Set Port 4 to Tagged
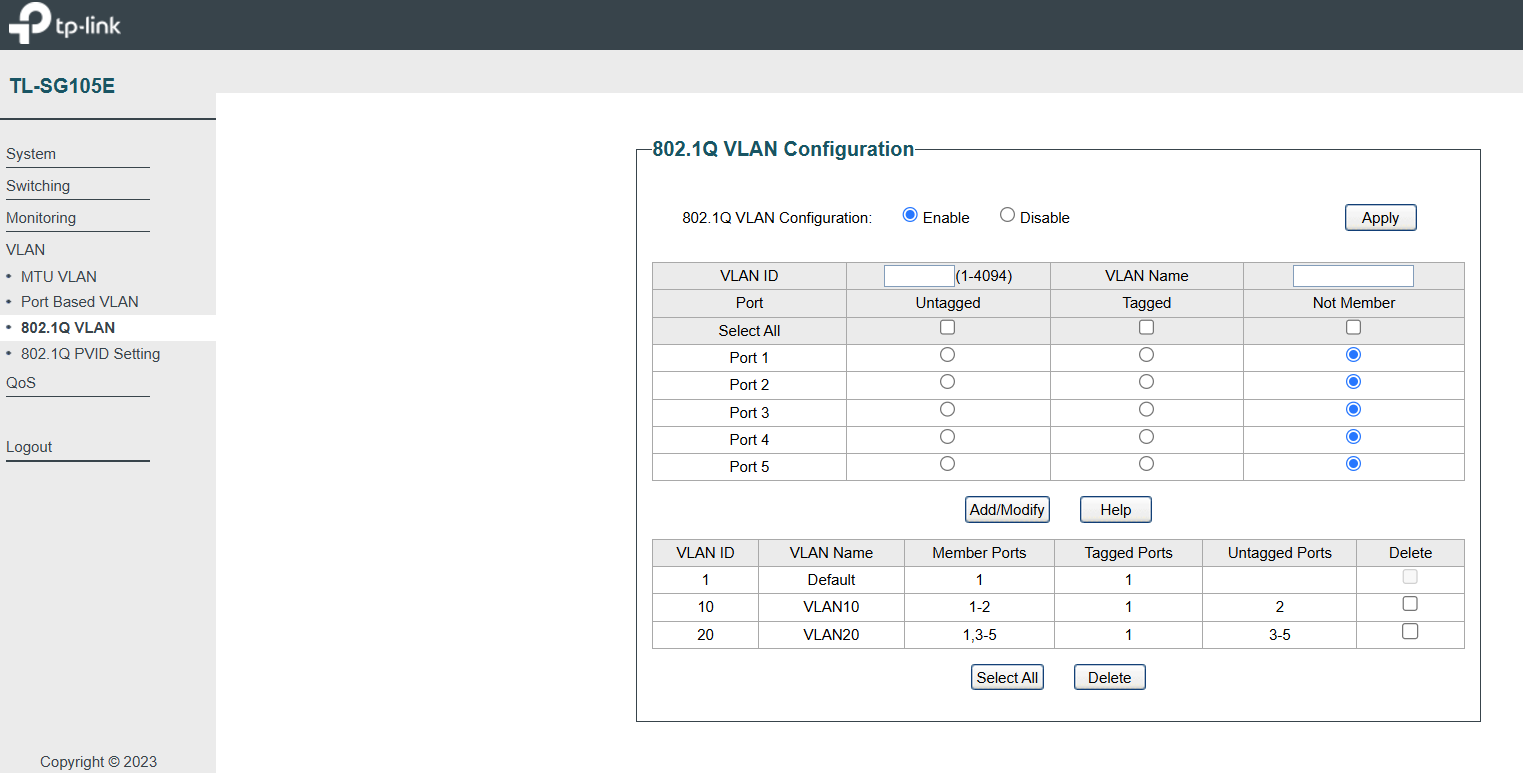Image resolution: width=1523 pixels, height=773 pixels. point(1147,437)
